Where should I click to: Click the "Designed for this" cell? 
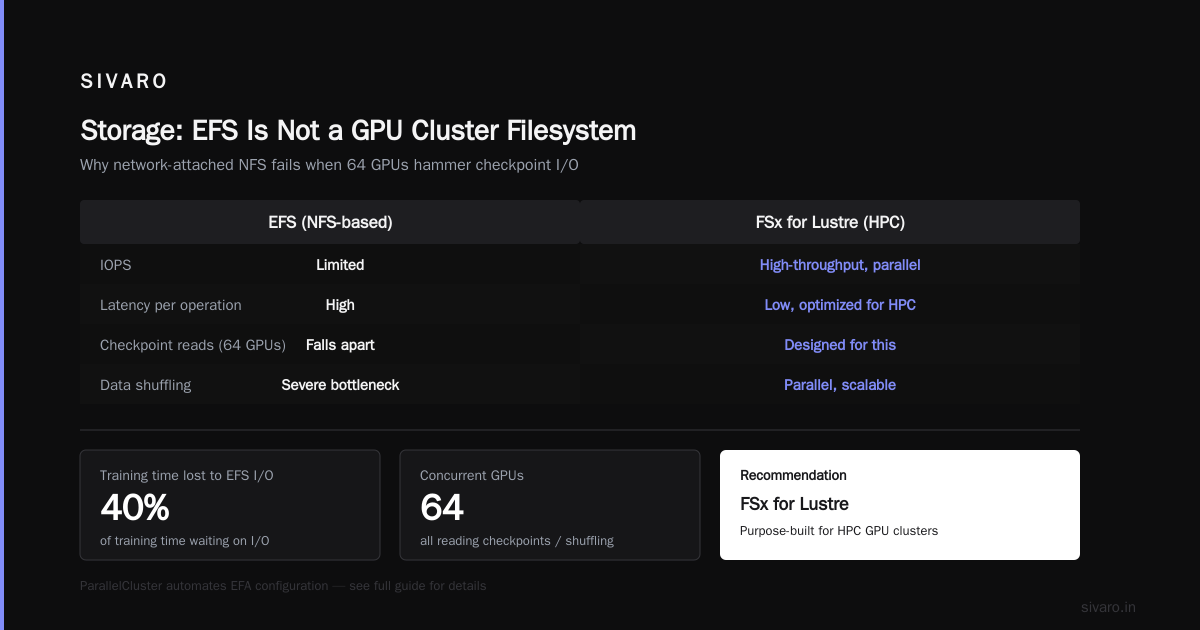(x=840, y=345)
